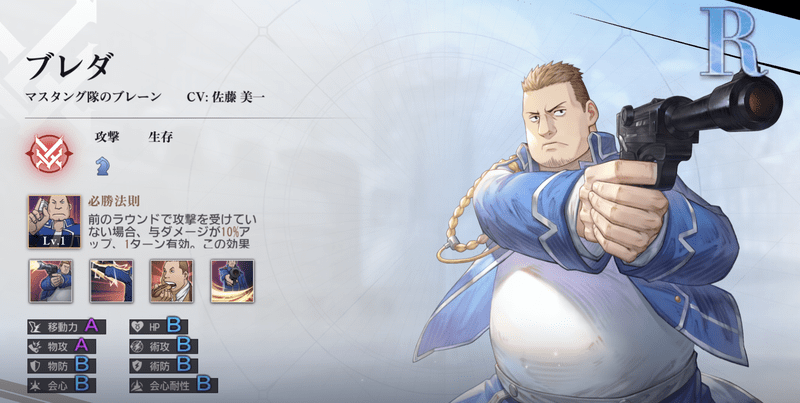Image resolution: width=800 pixels, height=403 pixels.
Task: Click the 移動力 stat boot icon
Action: (36, 327)
